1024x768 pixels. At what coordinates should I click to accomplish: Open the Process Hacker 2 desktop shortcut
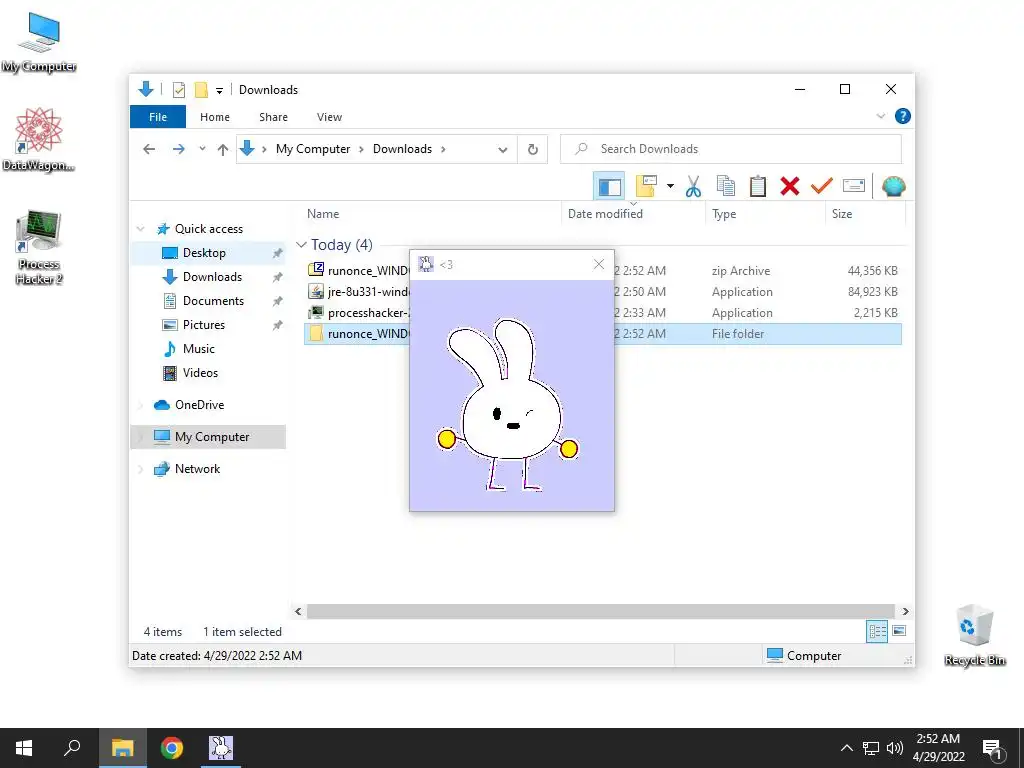coord(39,248)
